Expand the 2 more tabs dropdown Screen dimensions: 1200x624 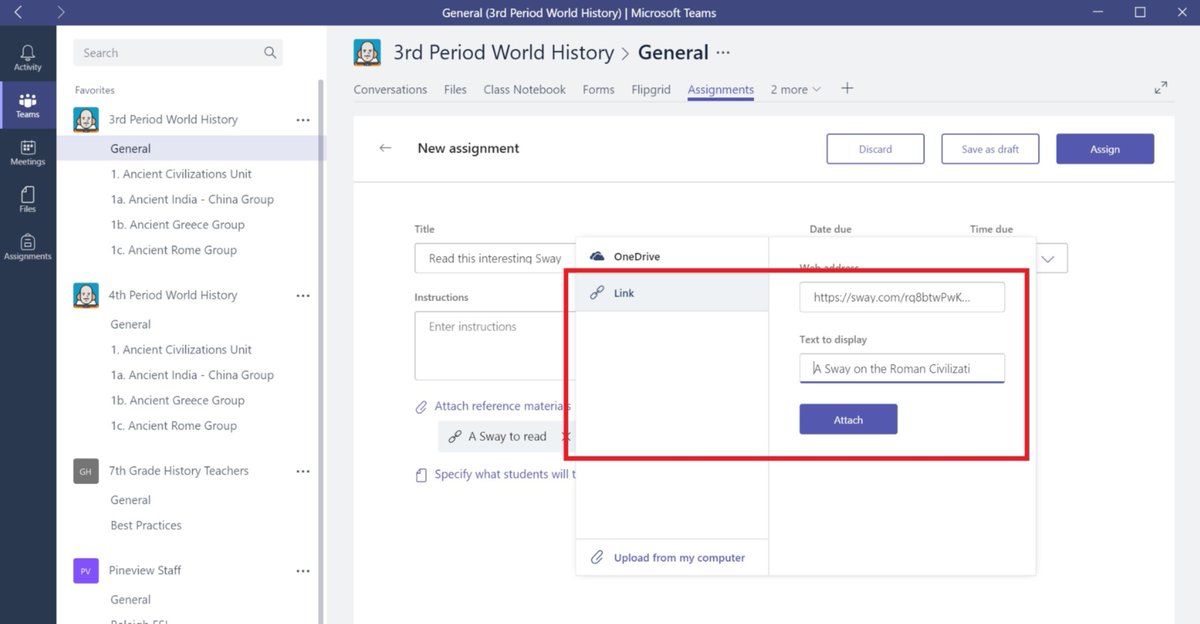(795, 89)
